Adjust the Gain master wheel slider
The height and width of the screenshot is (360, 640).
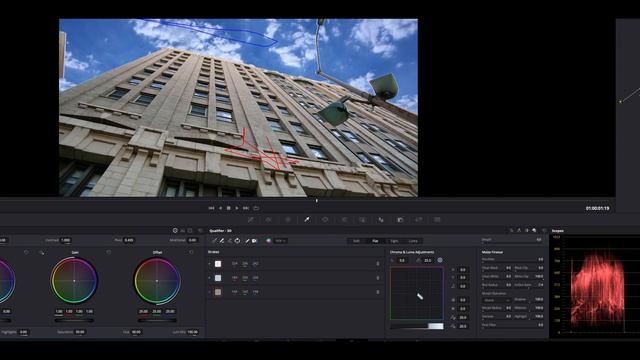(x=74, y=320)
